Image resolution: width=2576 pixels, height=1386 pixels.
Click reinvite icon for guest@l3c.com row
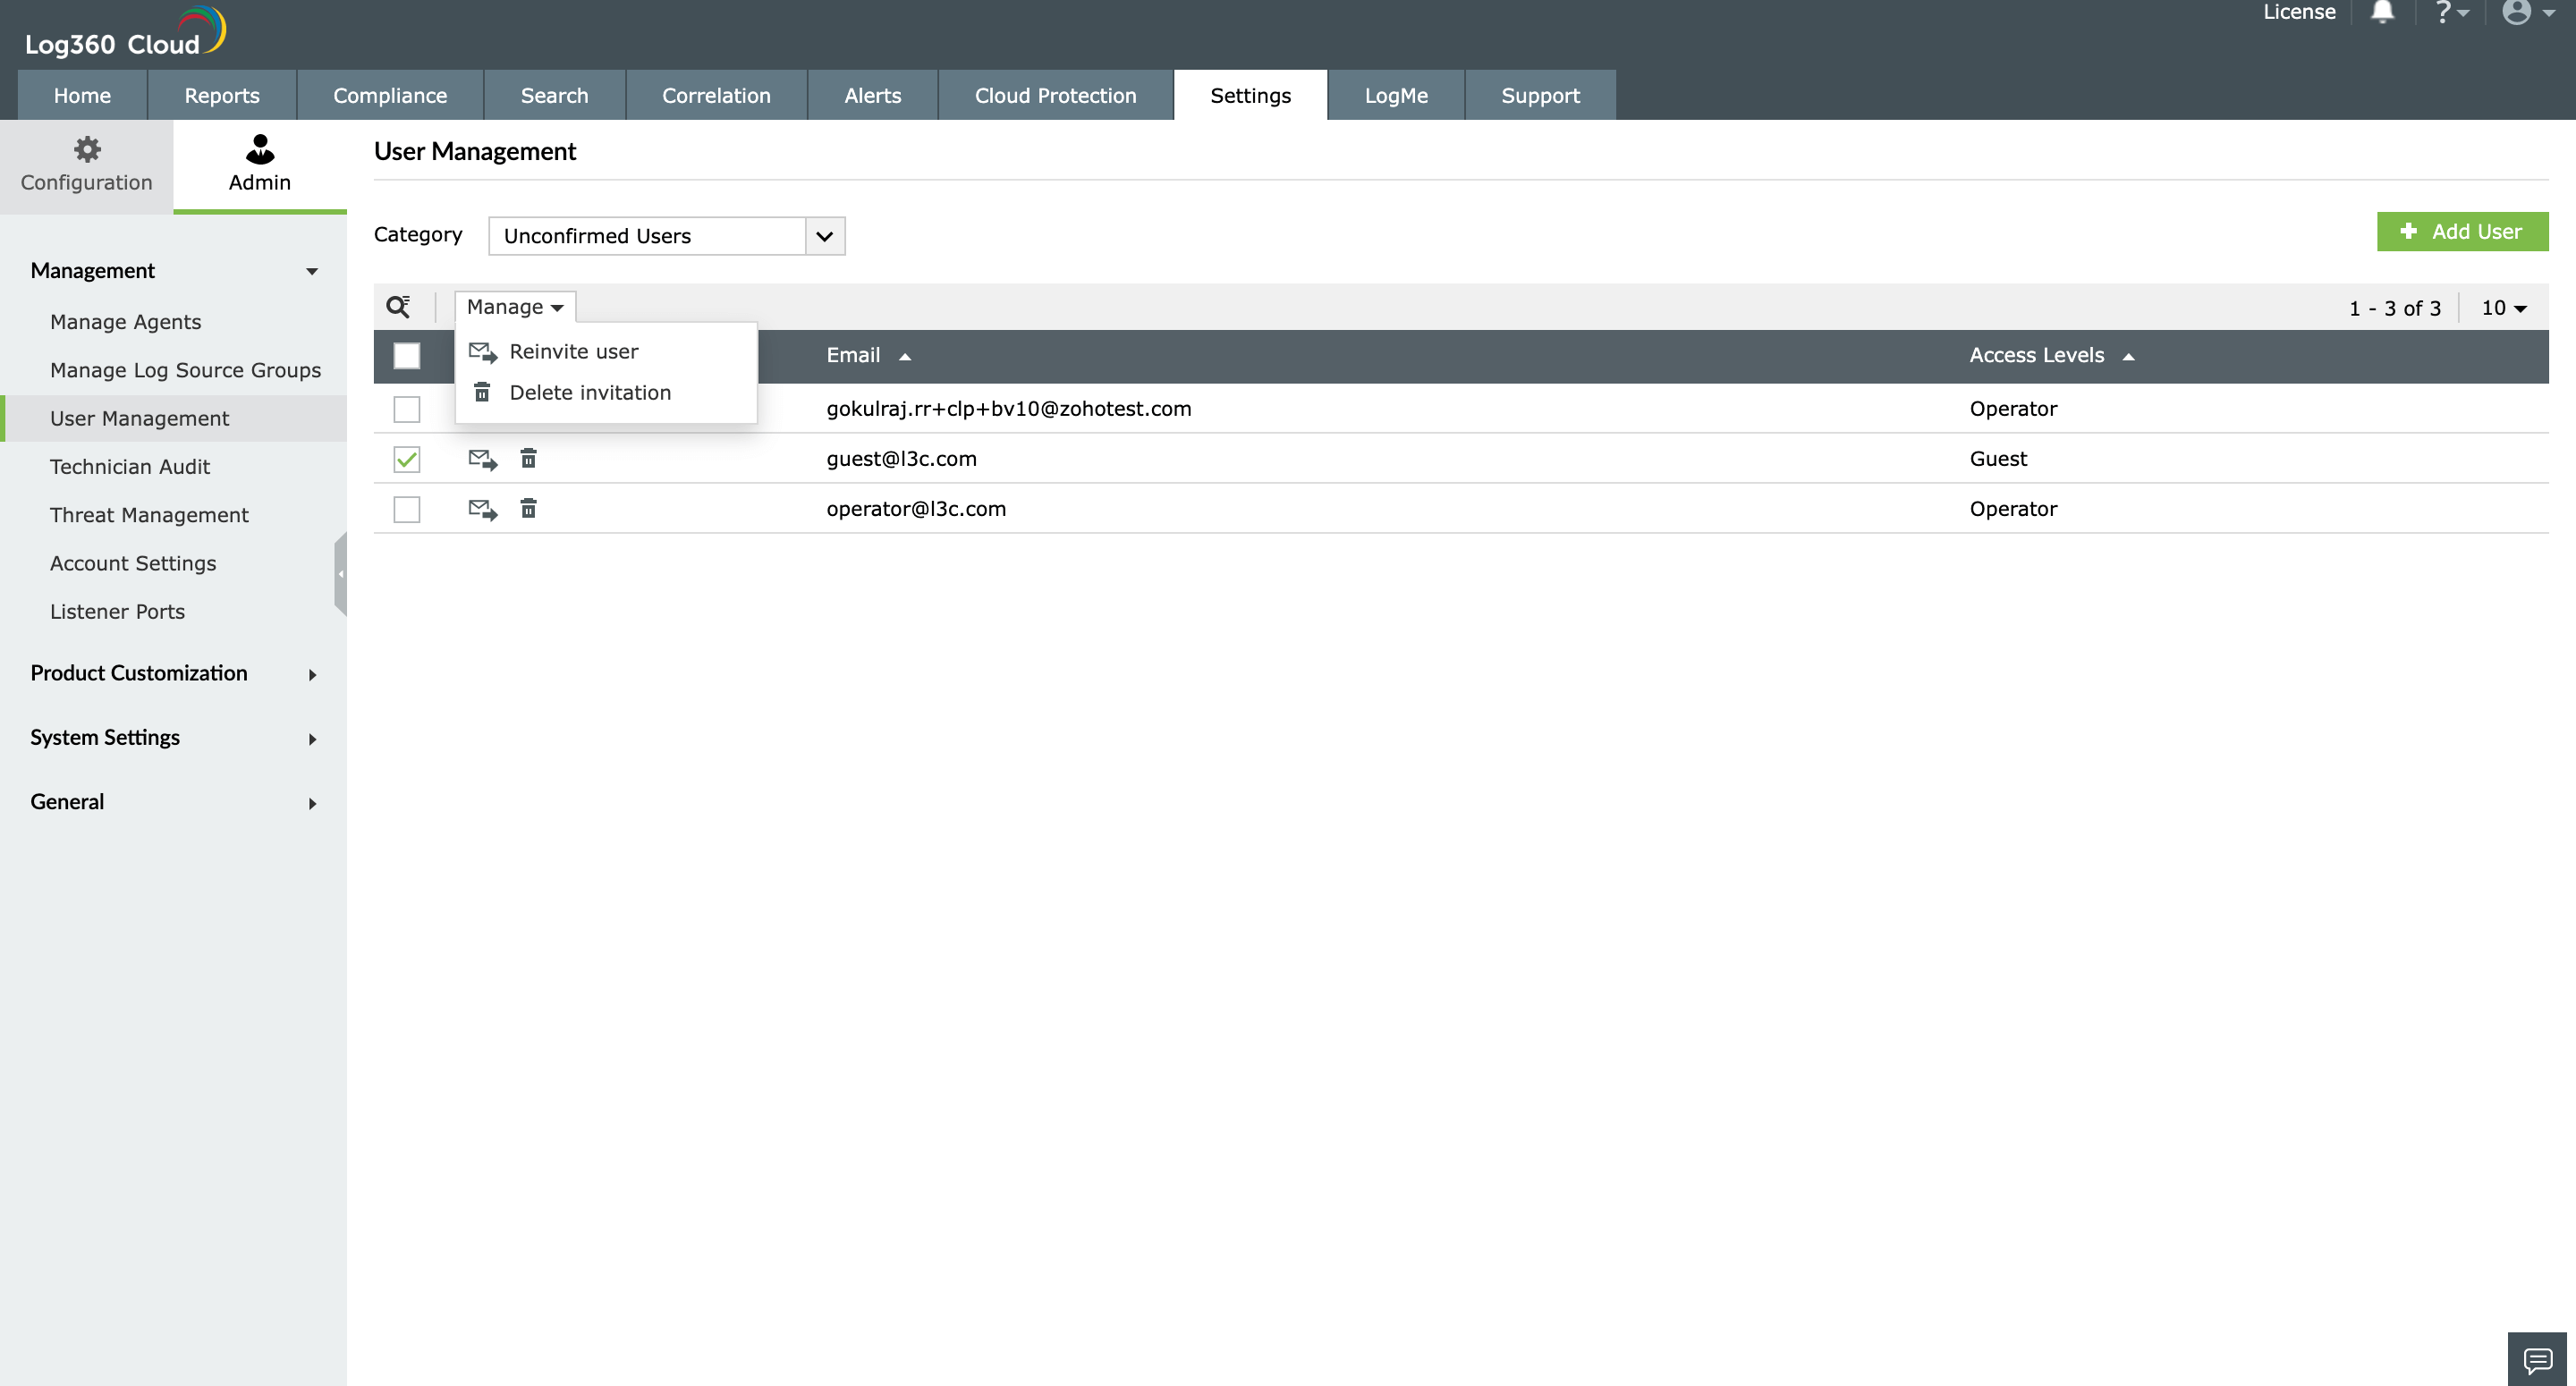(483, 459)
